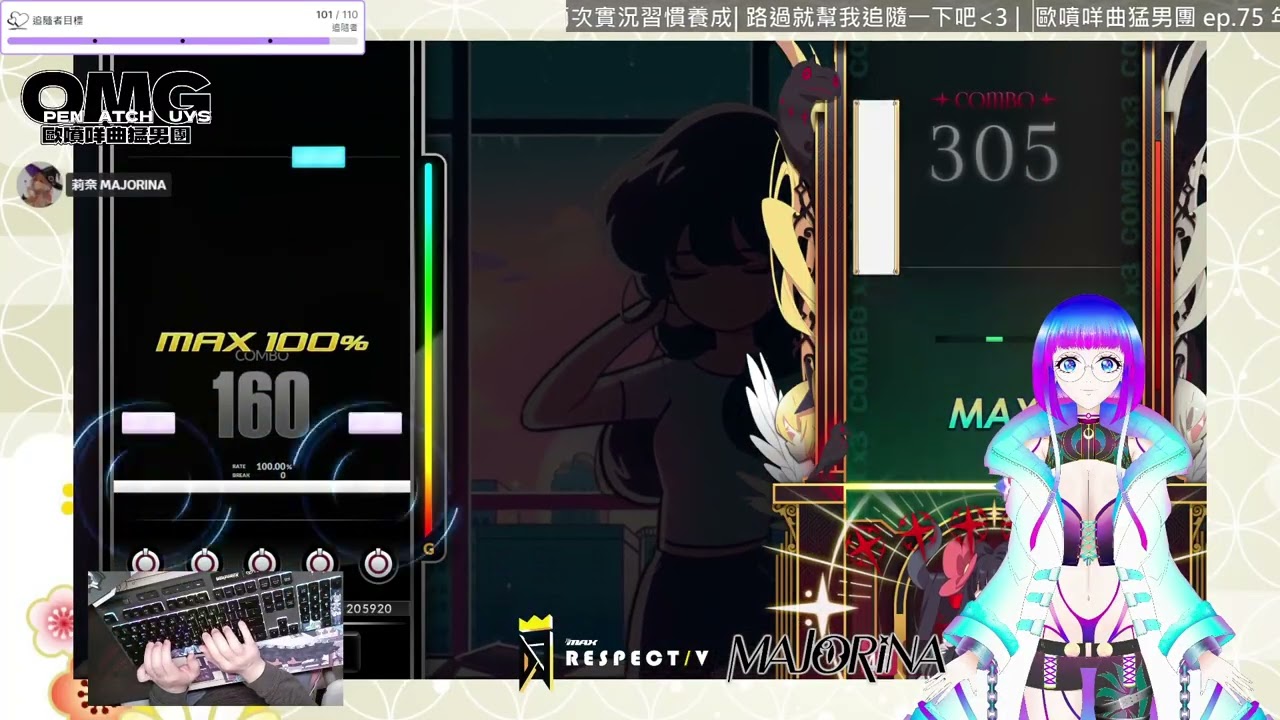Click the RATE 100.00% readout

[x=262, y=466]
